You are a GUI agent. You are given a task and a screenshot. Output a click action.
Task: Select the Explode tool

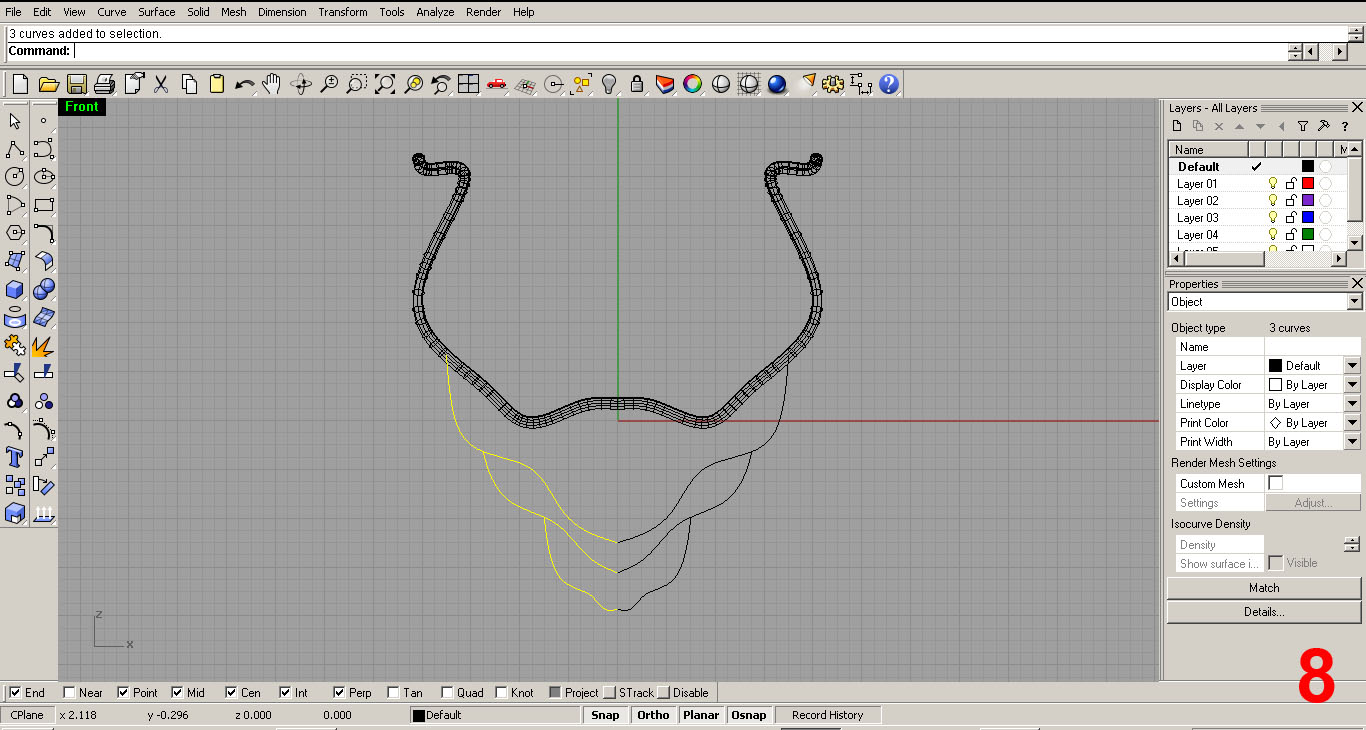pos(44,345)
